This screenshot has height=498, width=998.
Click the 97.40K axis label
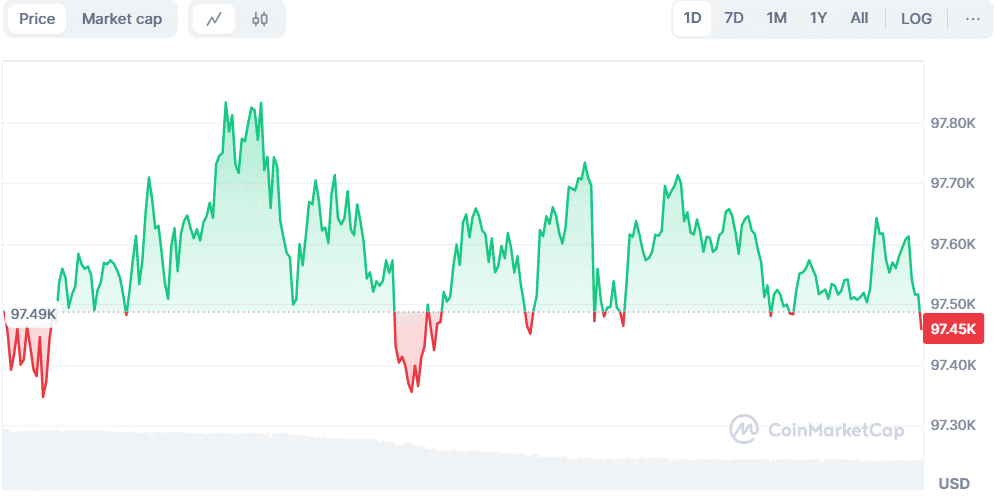[952, 366]
